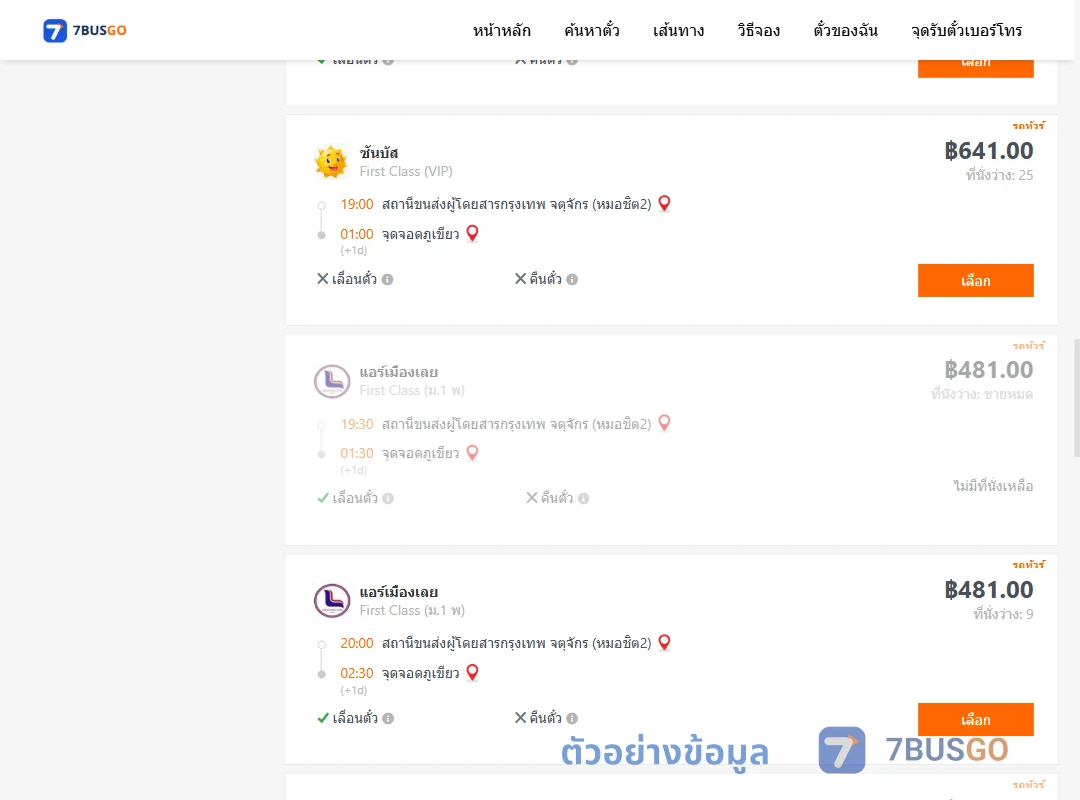The width and height of the screenshot is (1080, 800).
Task: Click the ซันบัส sun logo icon
Action: tap(331, 162)
